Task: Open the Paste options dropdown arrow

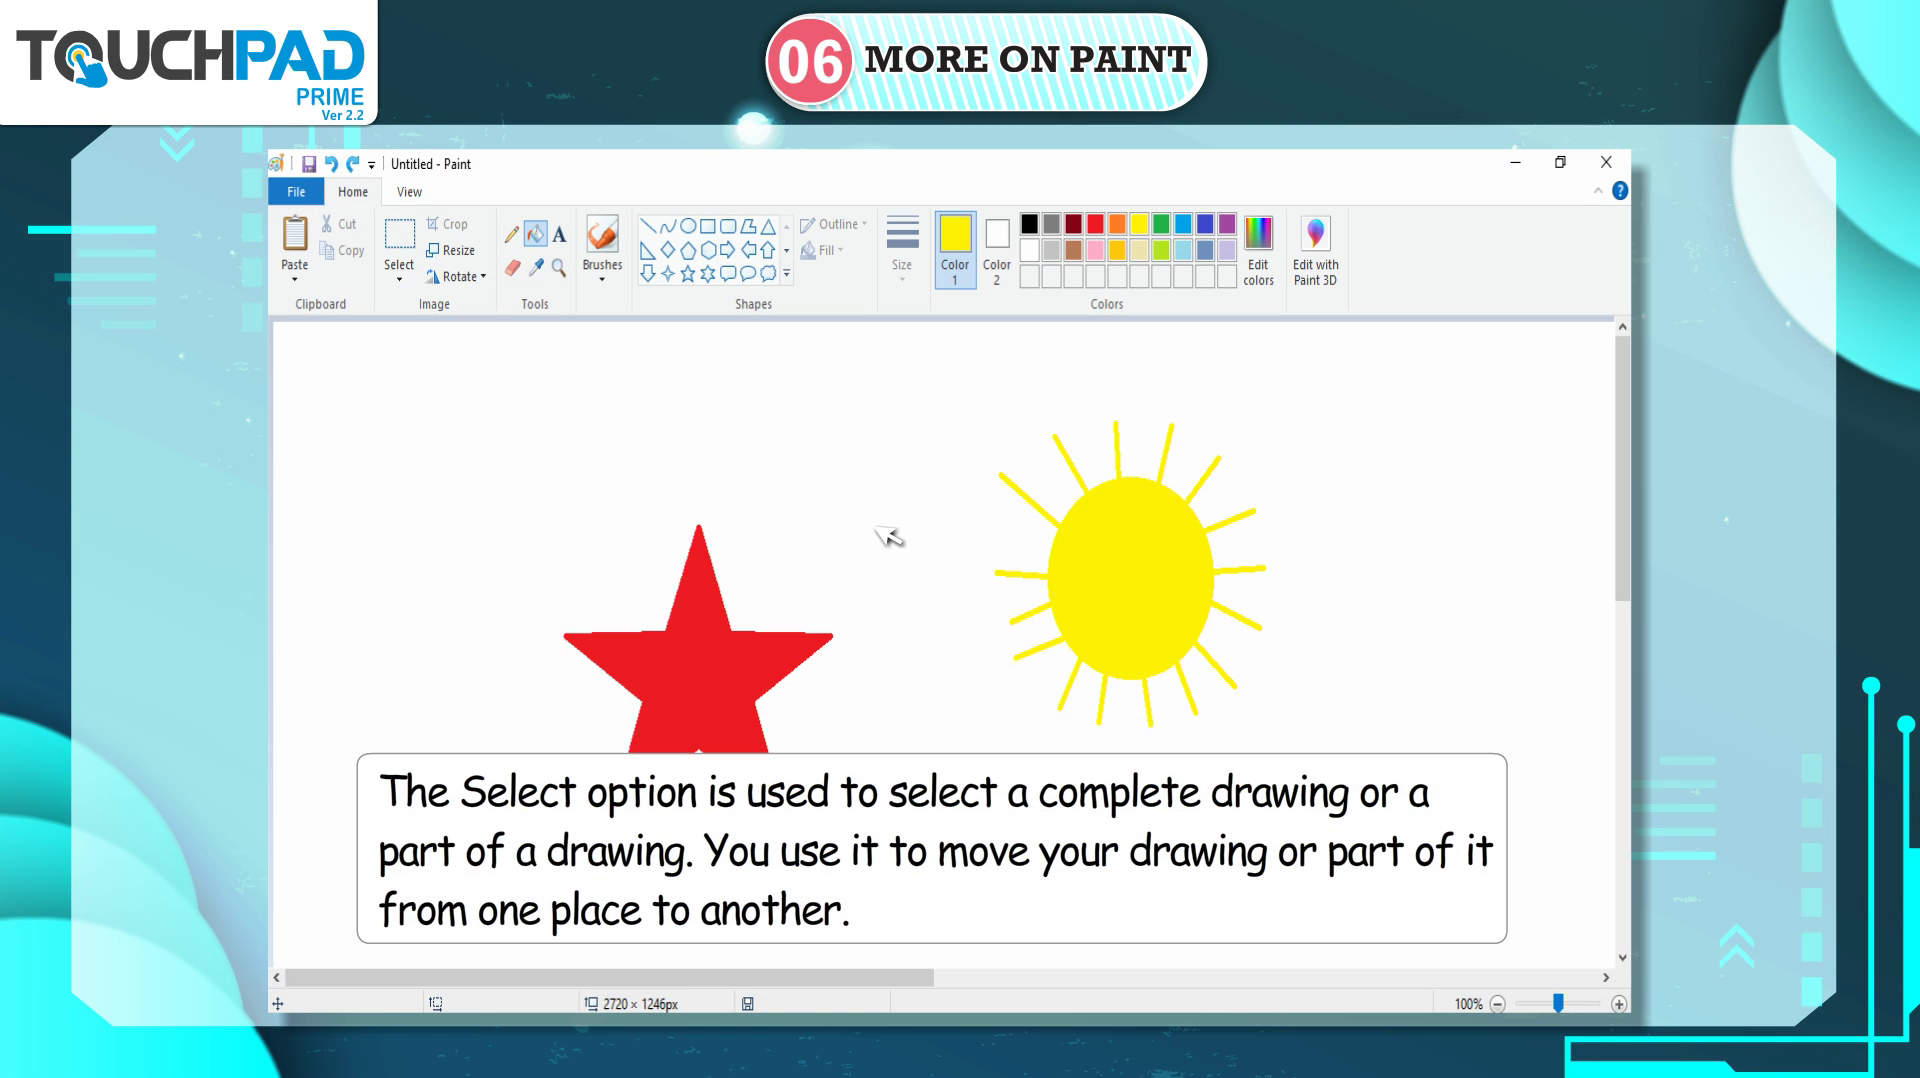Action: [x=294, y=280]
